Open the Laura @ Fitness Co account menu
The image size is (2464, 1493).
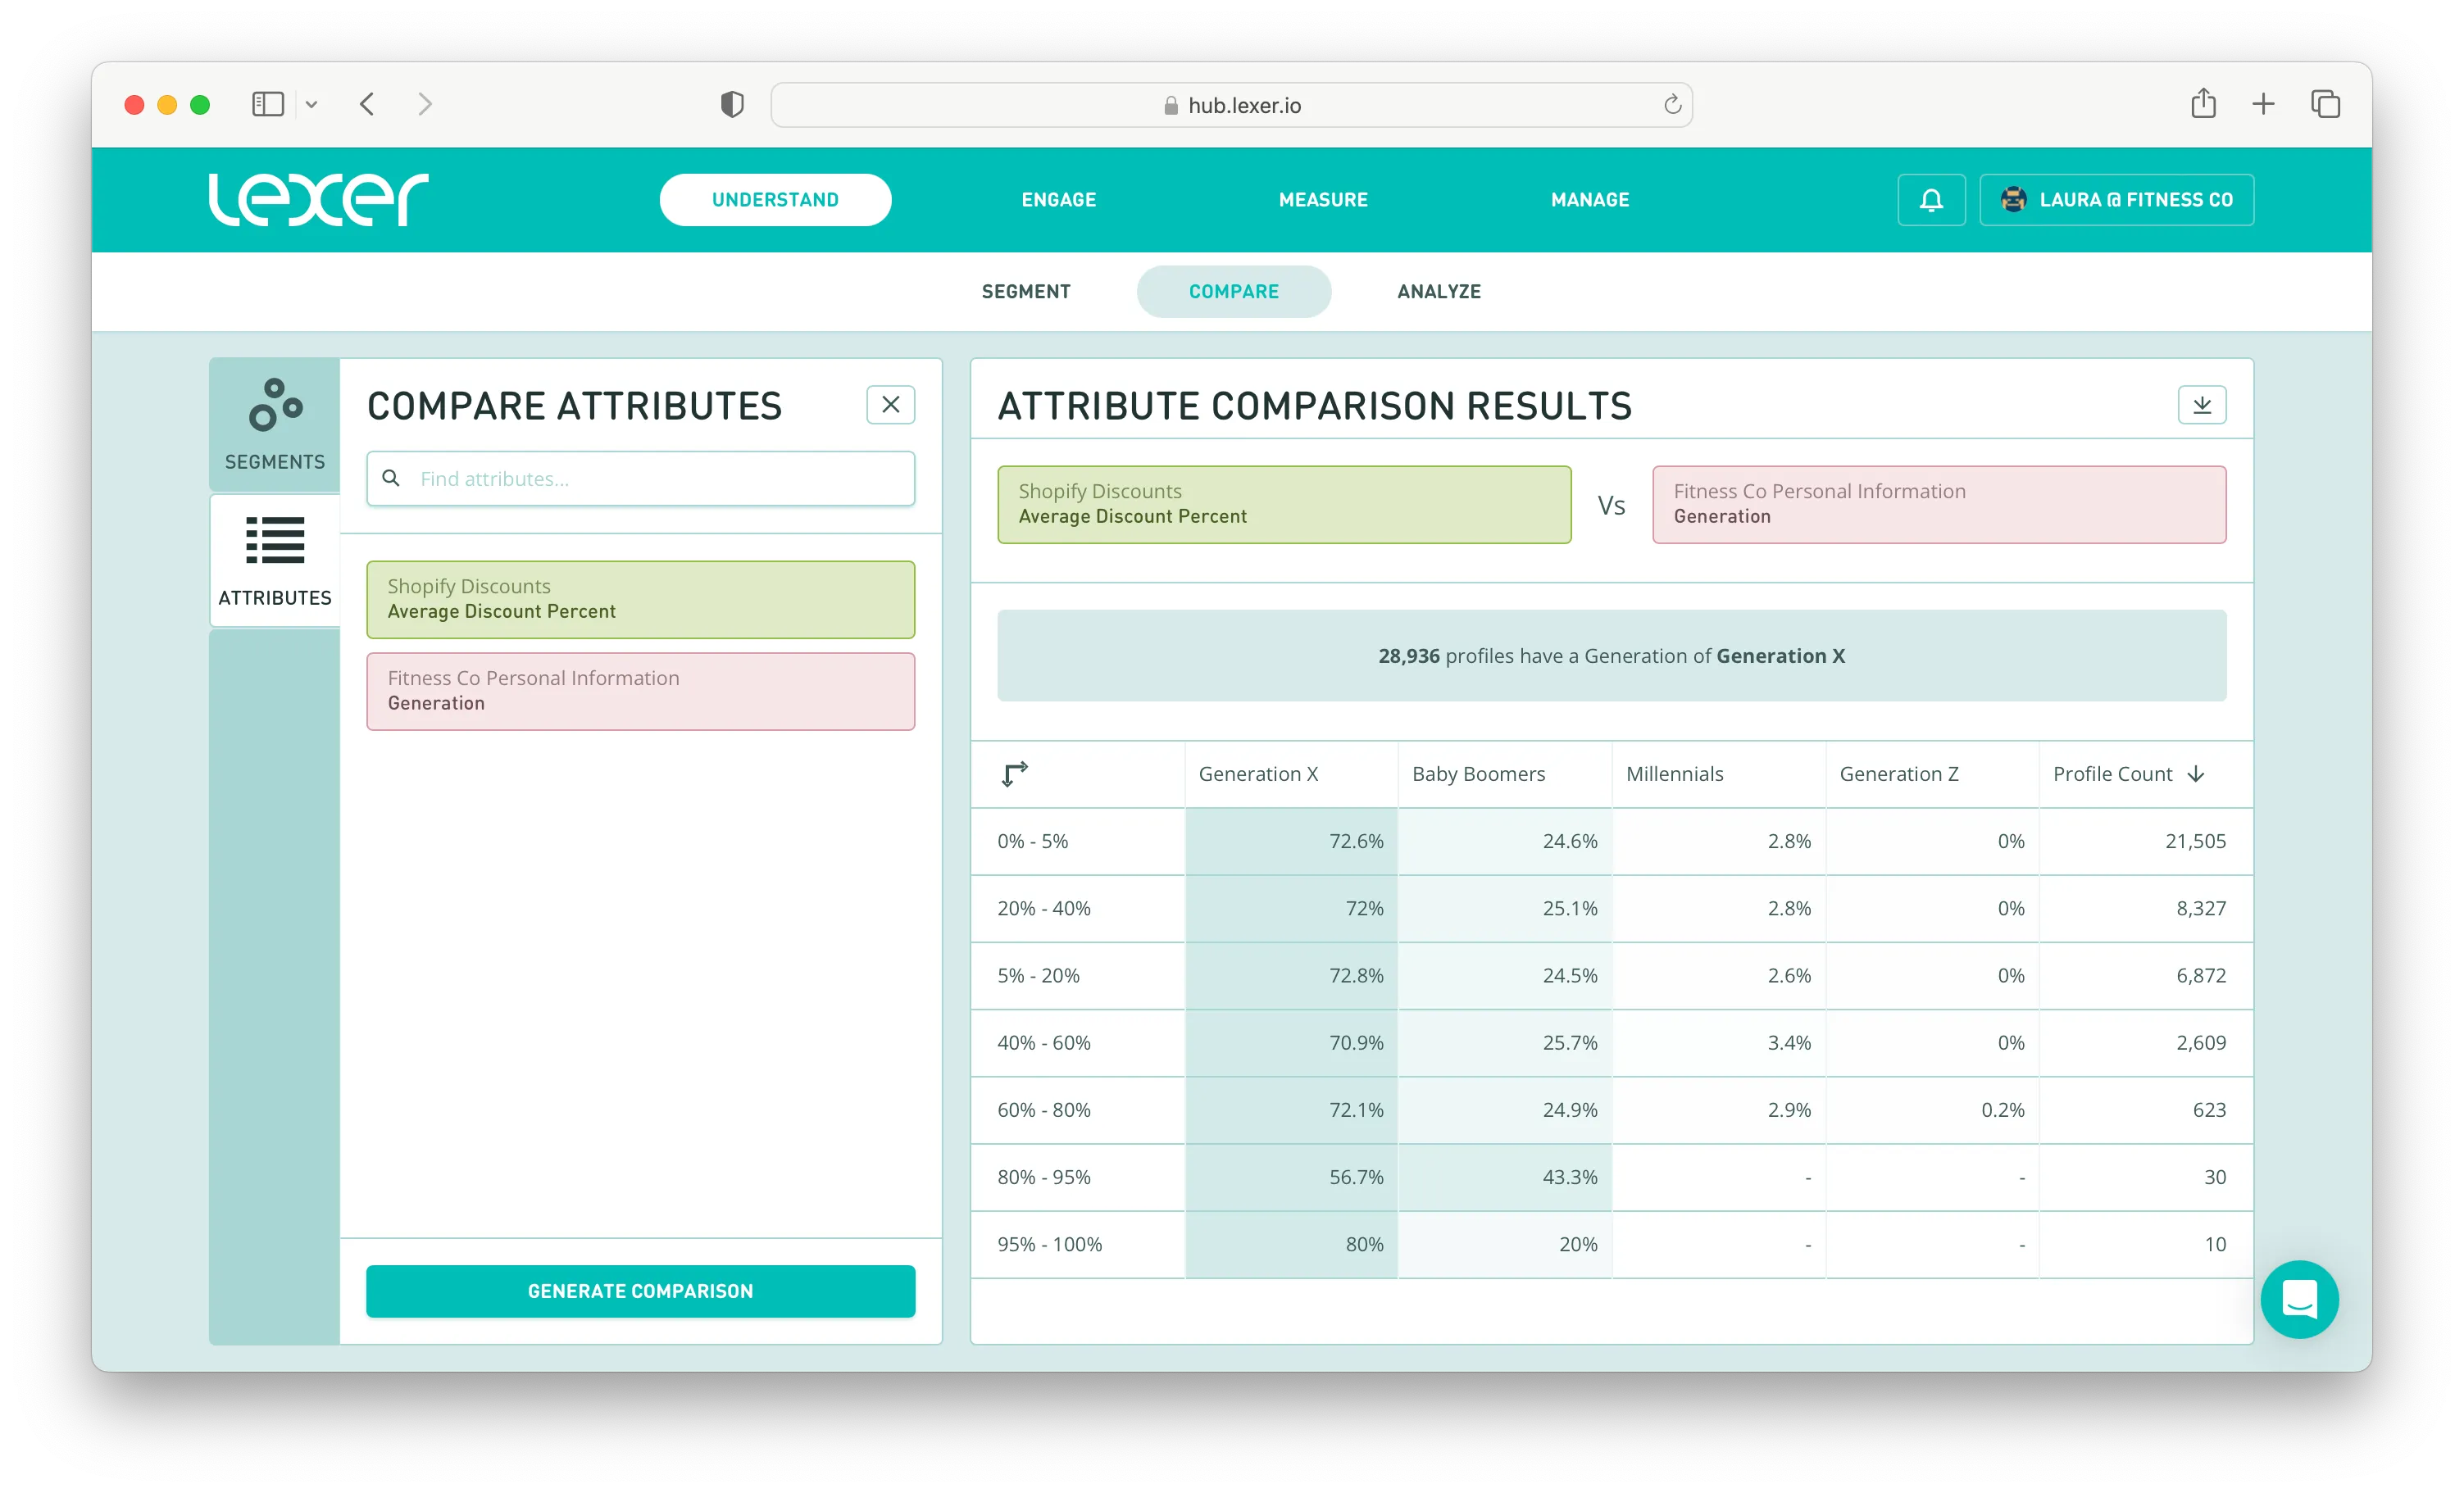[x=2116, y=200]
